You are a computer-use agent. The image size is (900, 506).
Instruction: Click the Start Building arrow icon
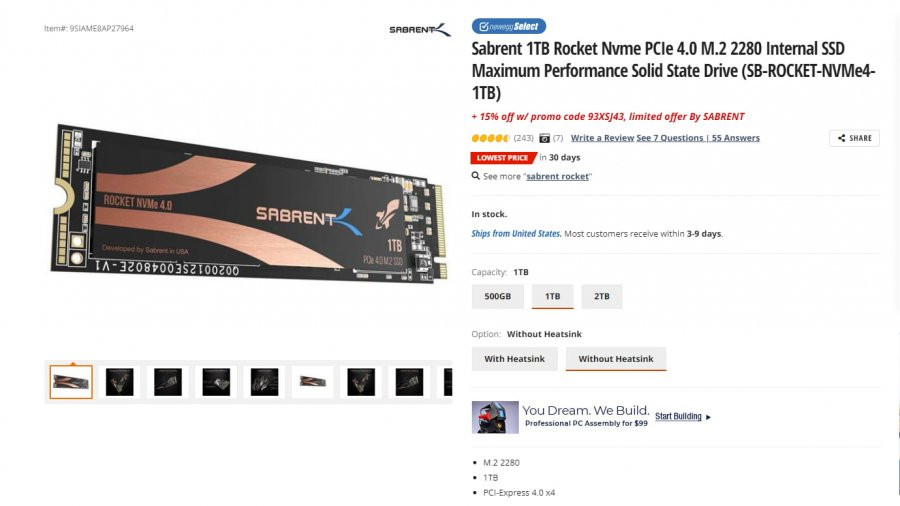pos(708,417)
